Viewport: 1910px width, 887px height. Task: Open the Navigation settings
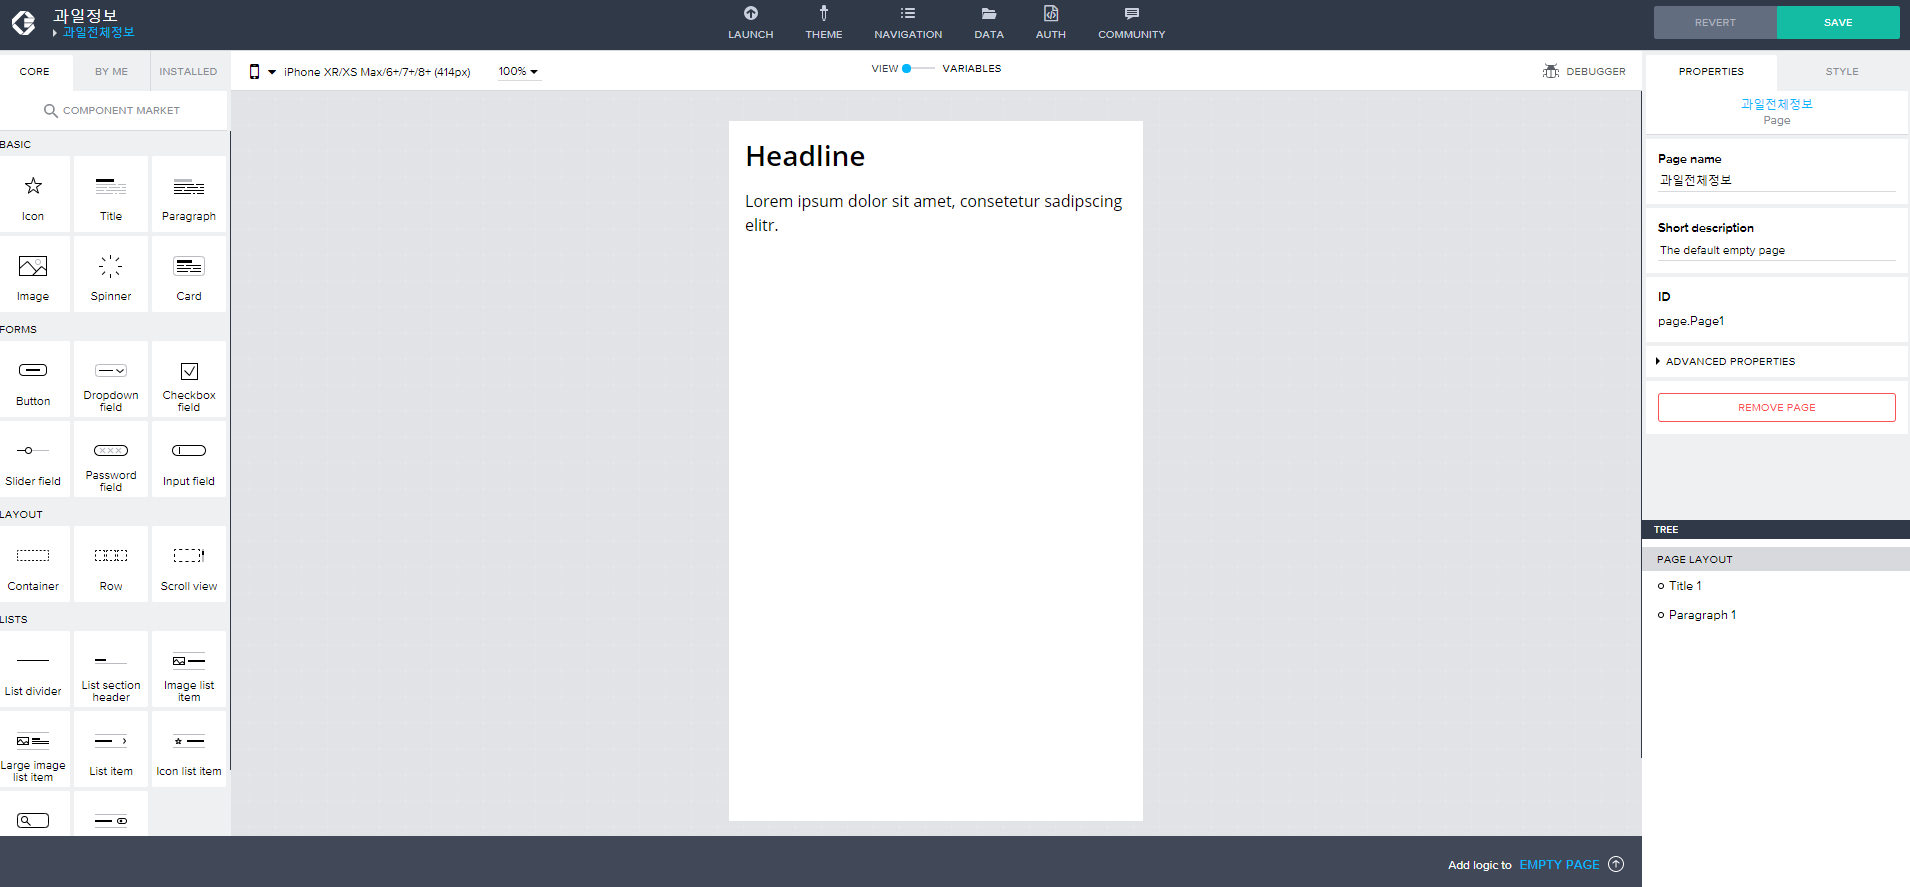click(908, 23)
